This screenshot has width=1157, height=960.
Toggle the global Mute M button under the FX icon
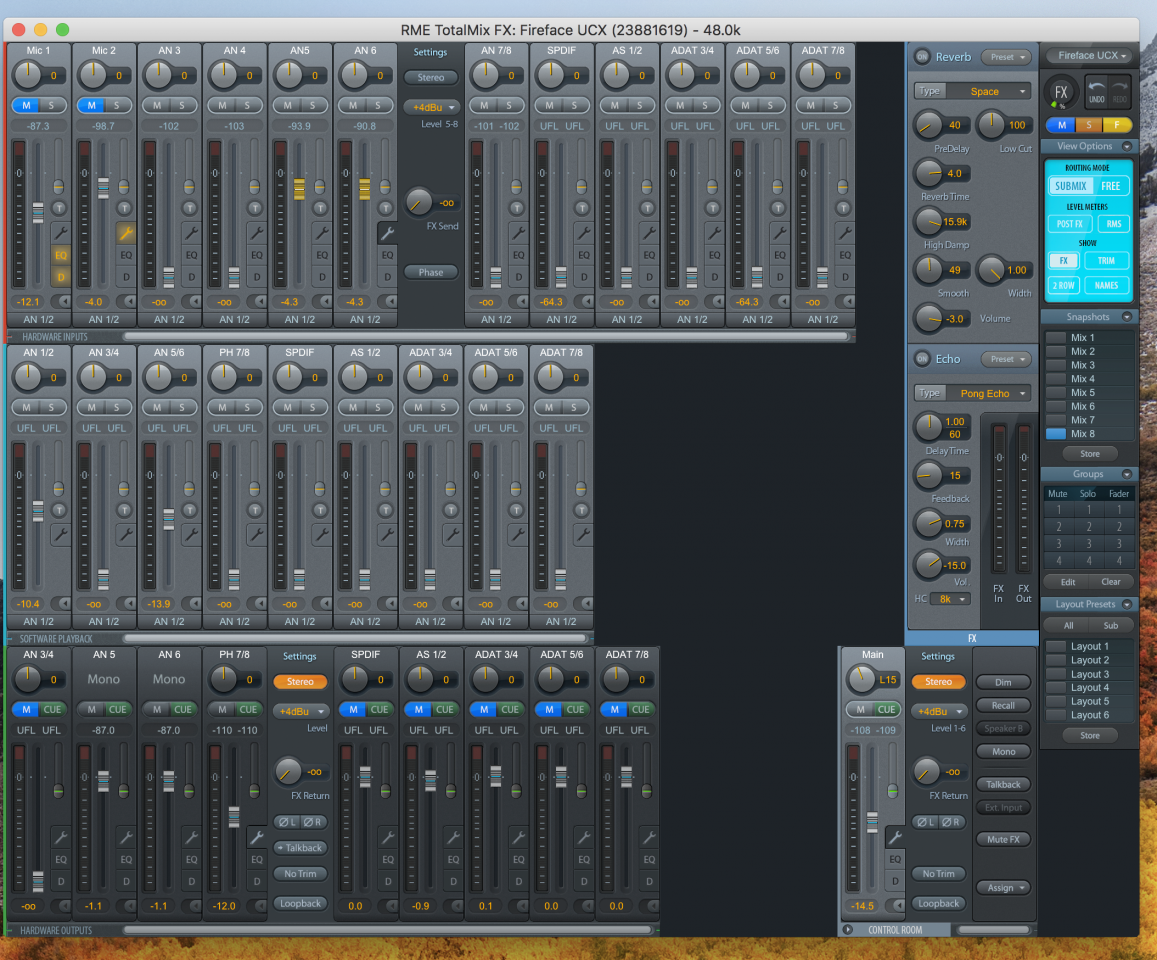click(x=1061, y=125)
